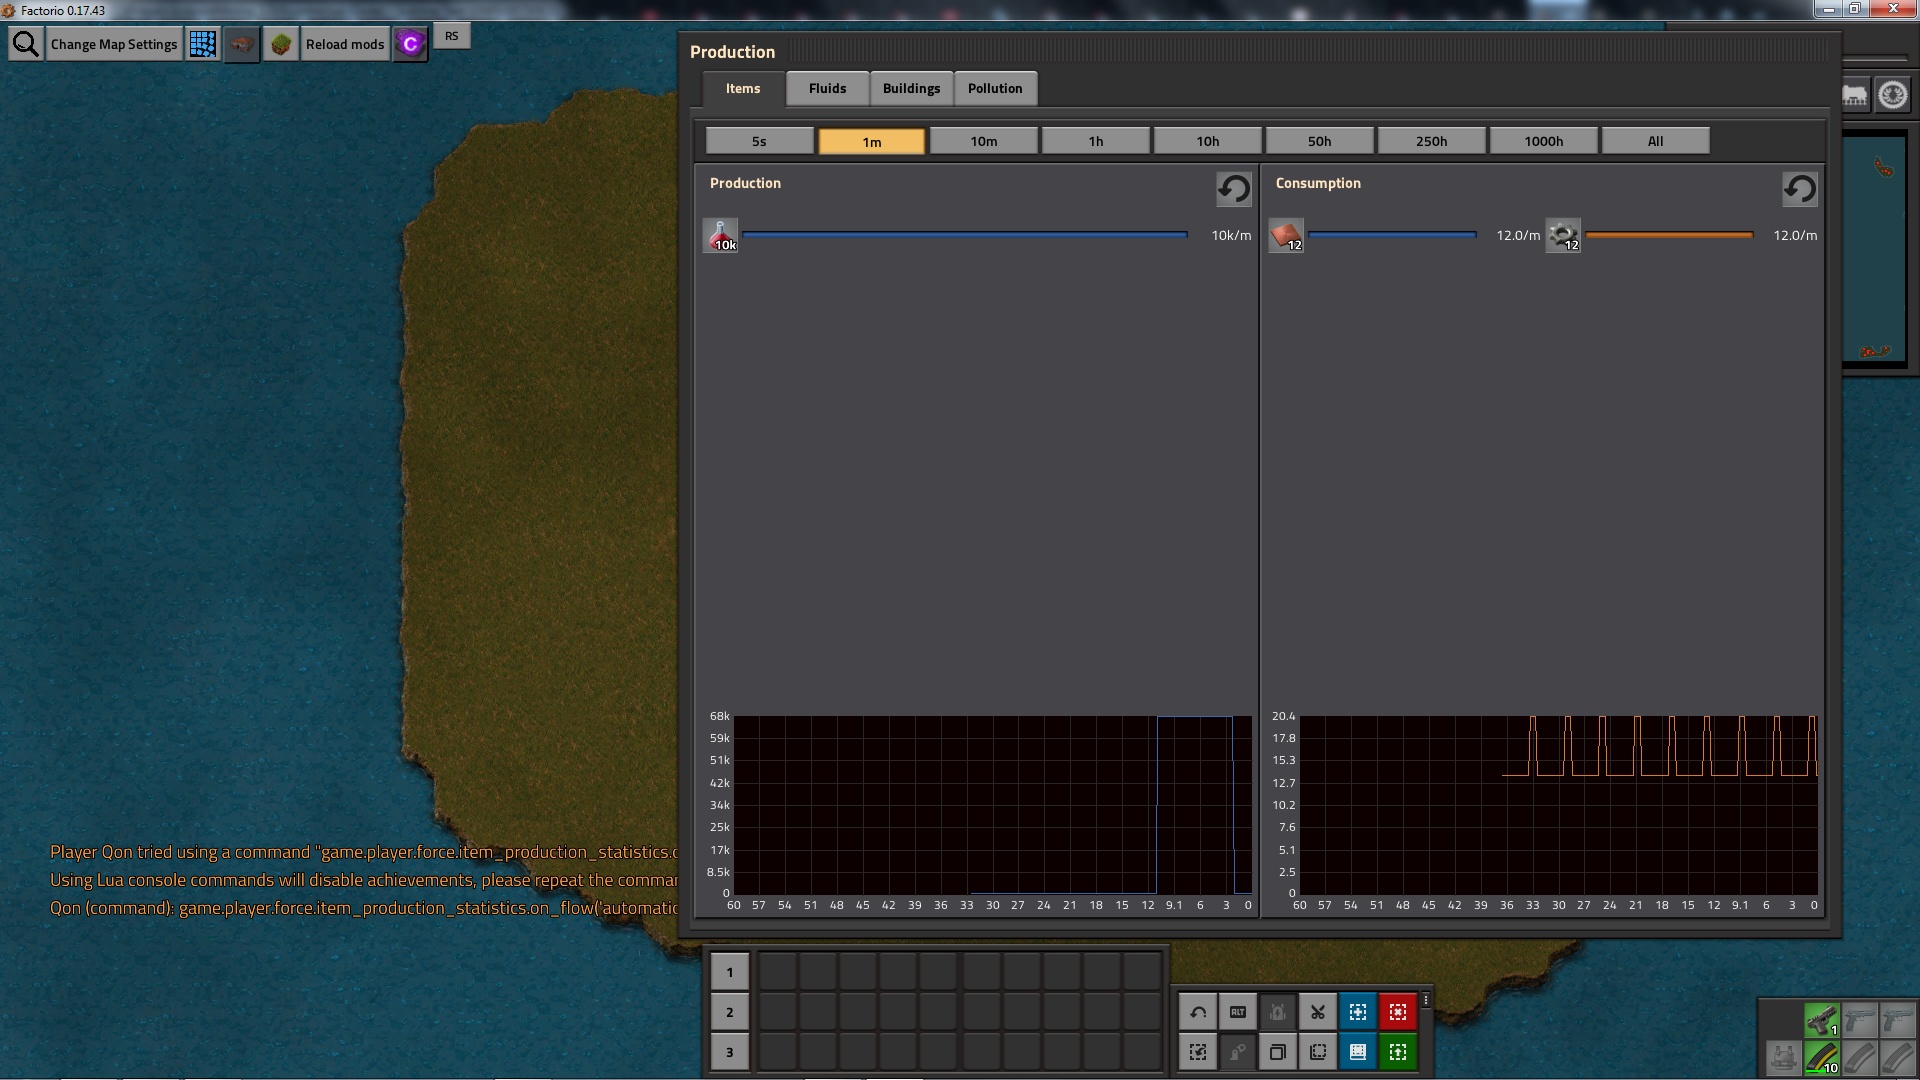Toggle science pack in production list
The image size is (1920, 1080).
720,236
